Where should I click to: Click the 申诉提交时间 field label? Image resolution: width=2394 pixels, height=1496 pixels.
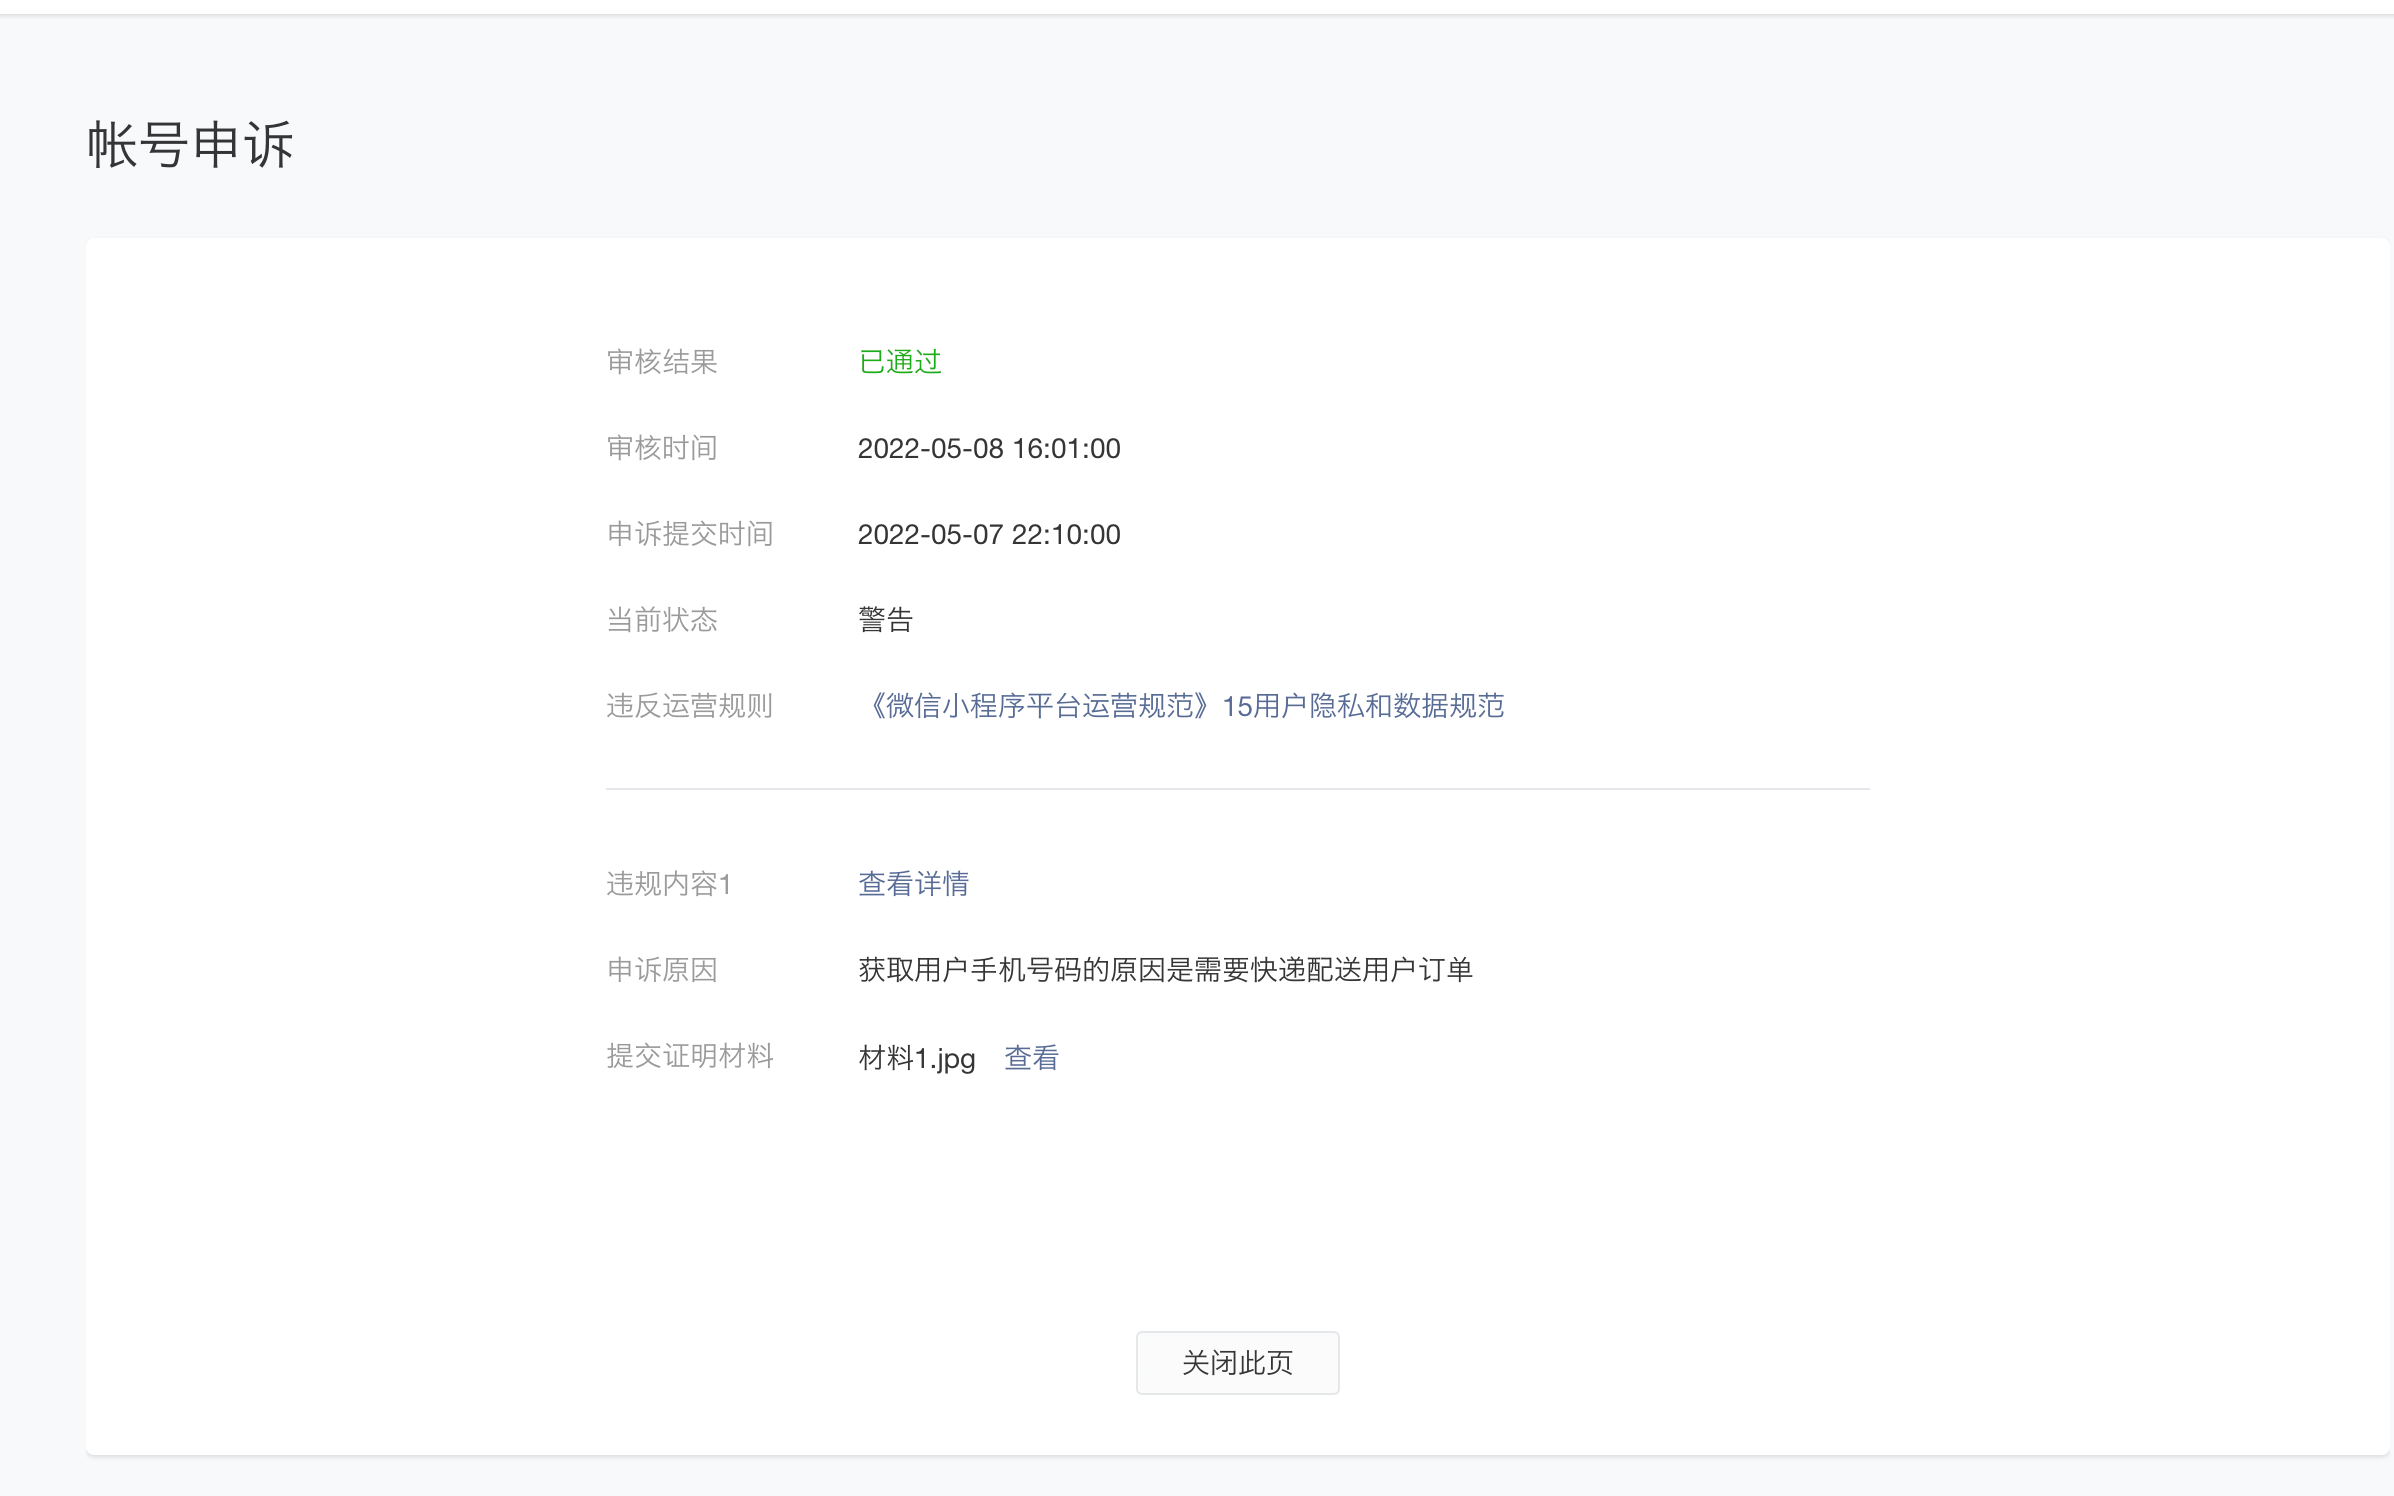690,534
